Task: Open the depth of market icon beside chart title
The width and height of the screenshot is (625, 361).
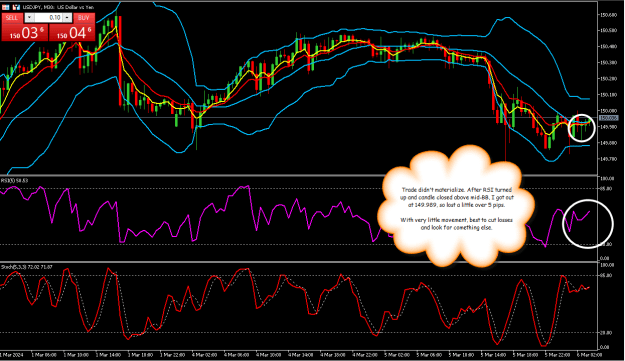Action: pos(17,7)
